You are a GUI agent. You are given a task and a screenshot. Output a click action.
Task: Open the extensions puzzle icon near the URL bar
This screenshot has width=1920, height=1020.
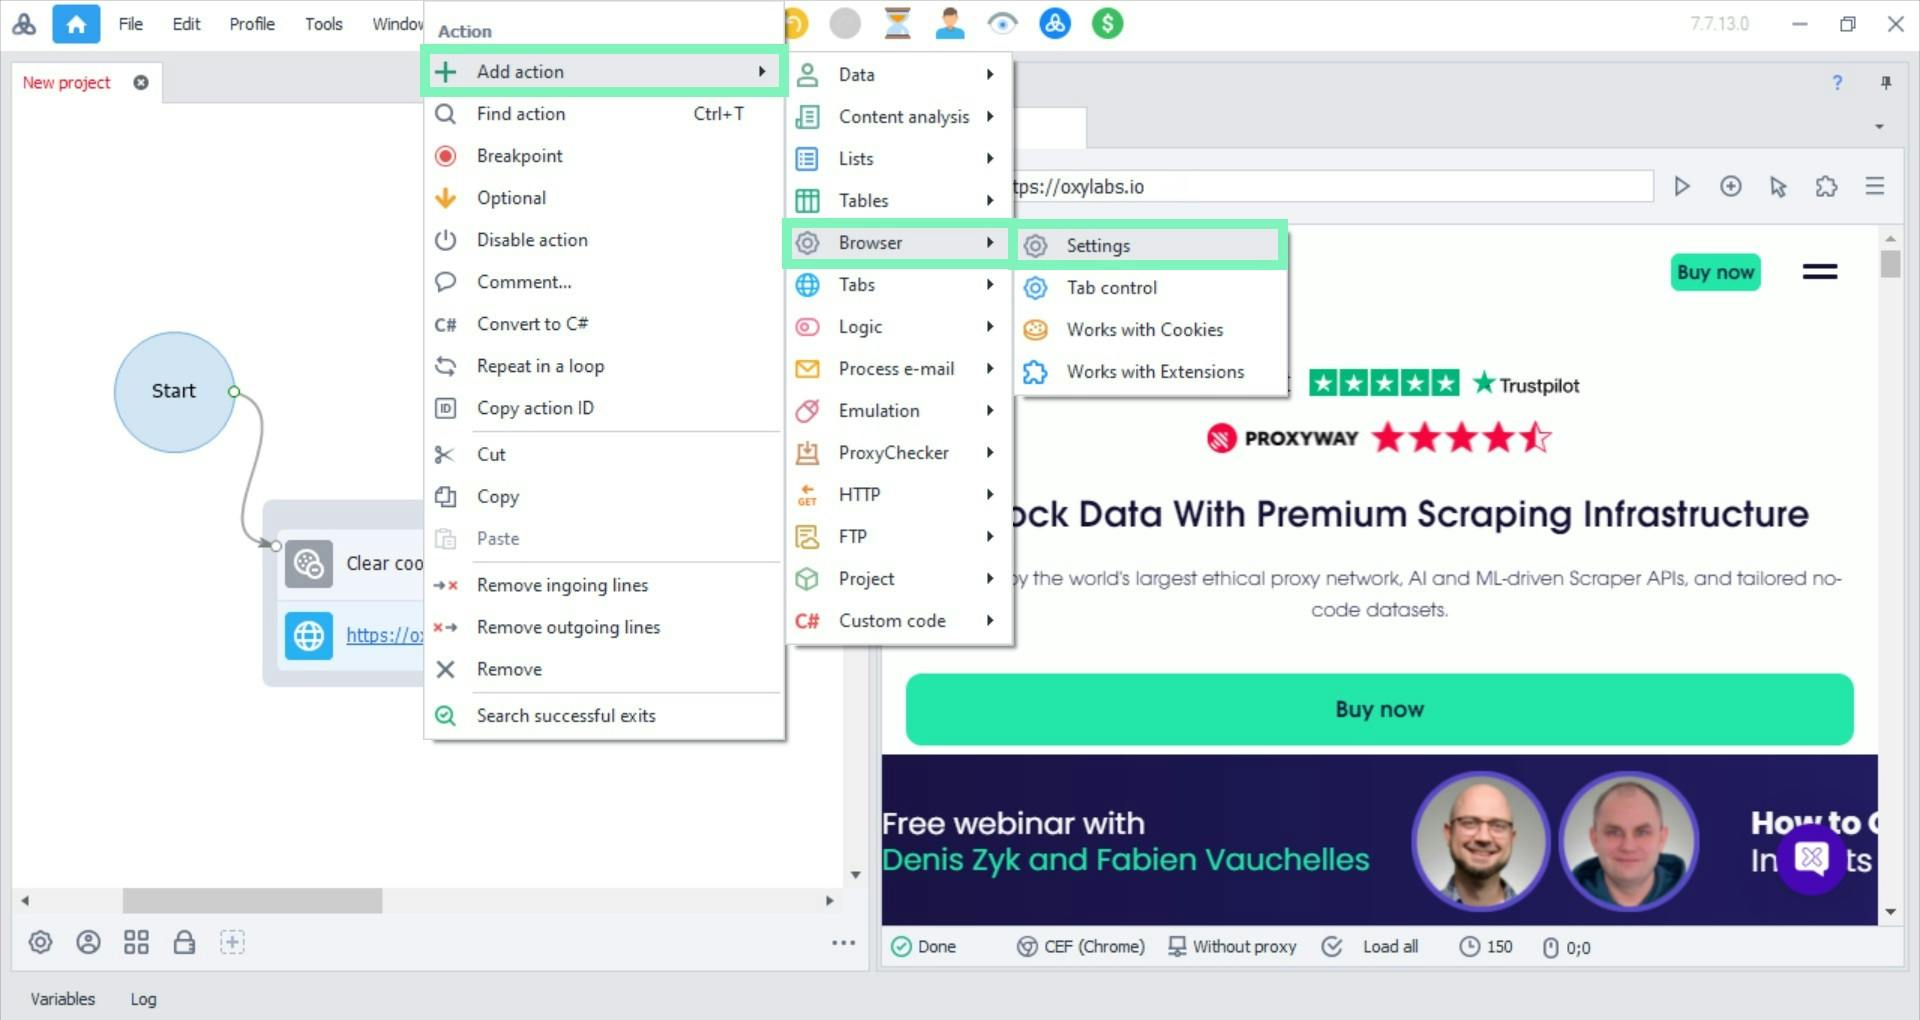1827,186
